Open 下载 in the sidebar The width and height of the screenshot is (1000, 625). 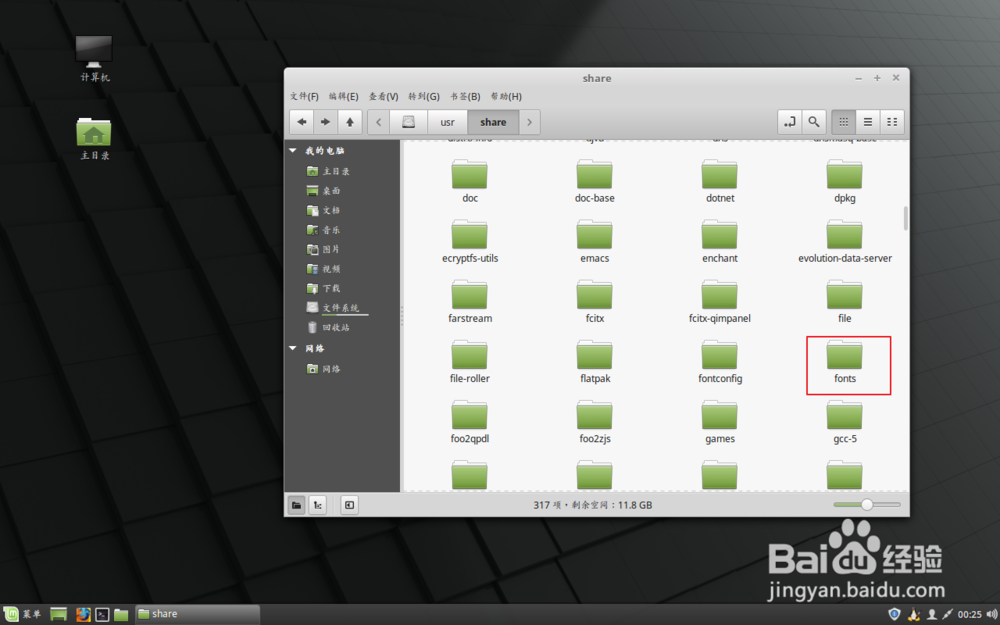pos(324,288)
